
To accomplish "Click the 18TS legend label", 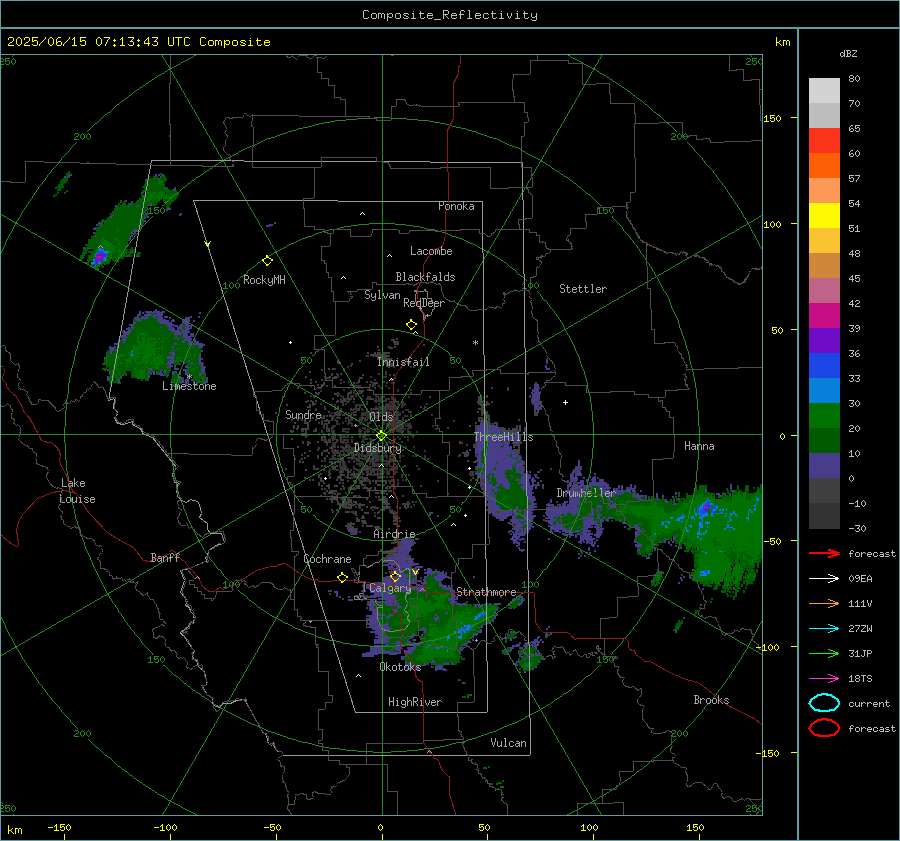I will [x=860, y=679].
